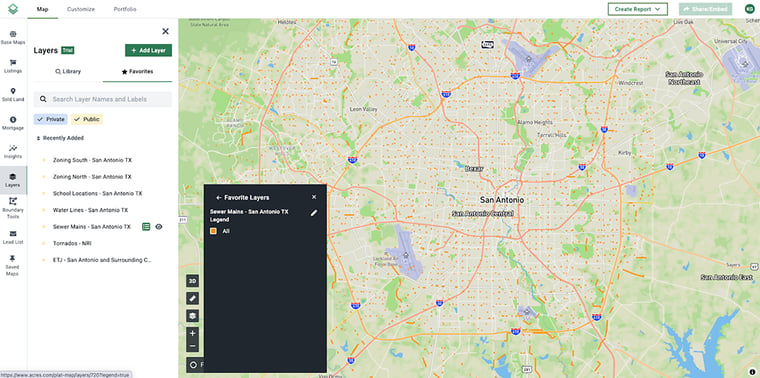Zoom in on the map

(192, 333)
